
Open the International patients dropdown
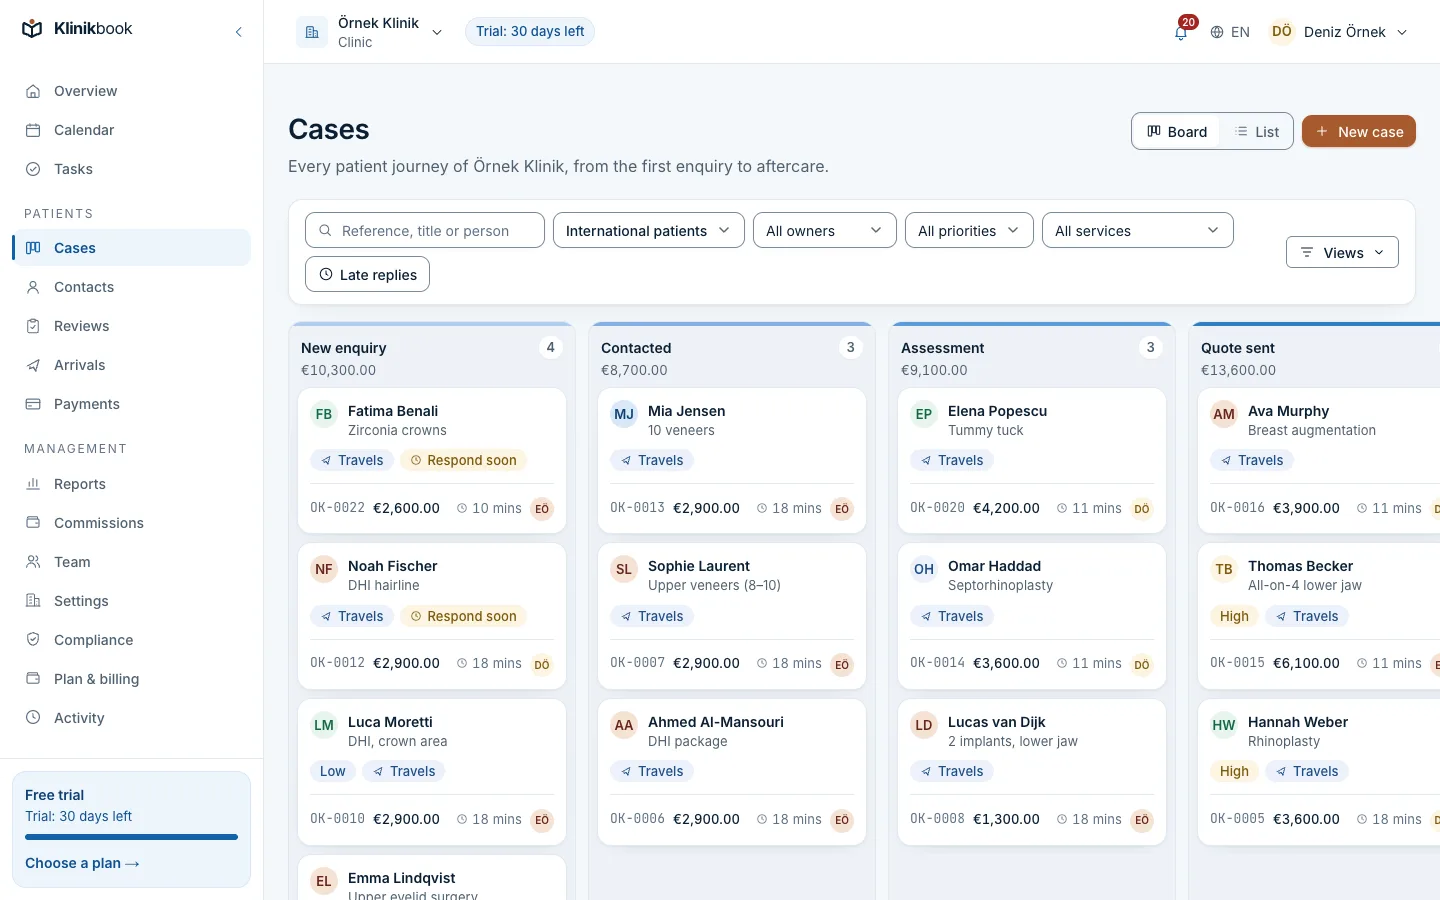tap(649, 231)
